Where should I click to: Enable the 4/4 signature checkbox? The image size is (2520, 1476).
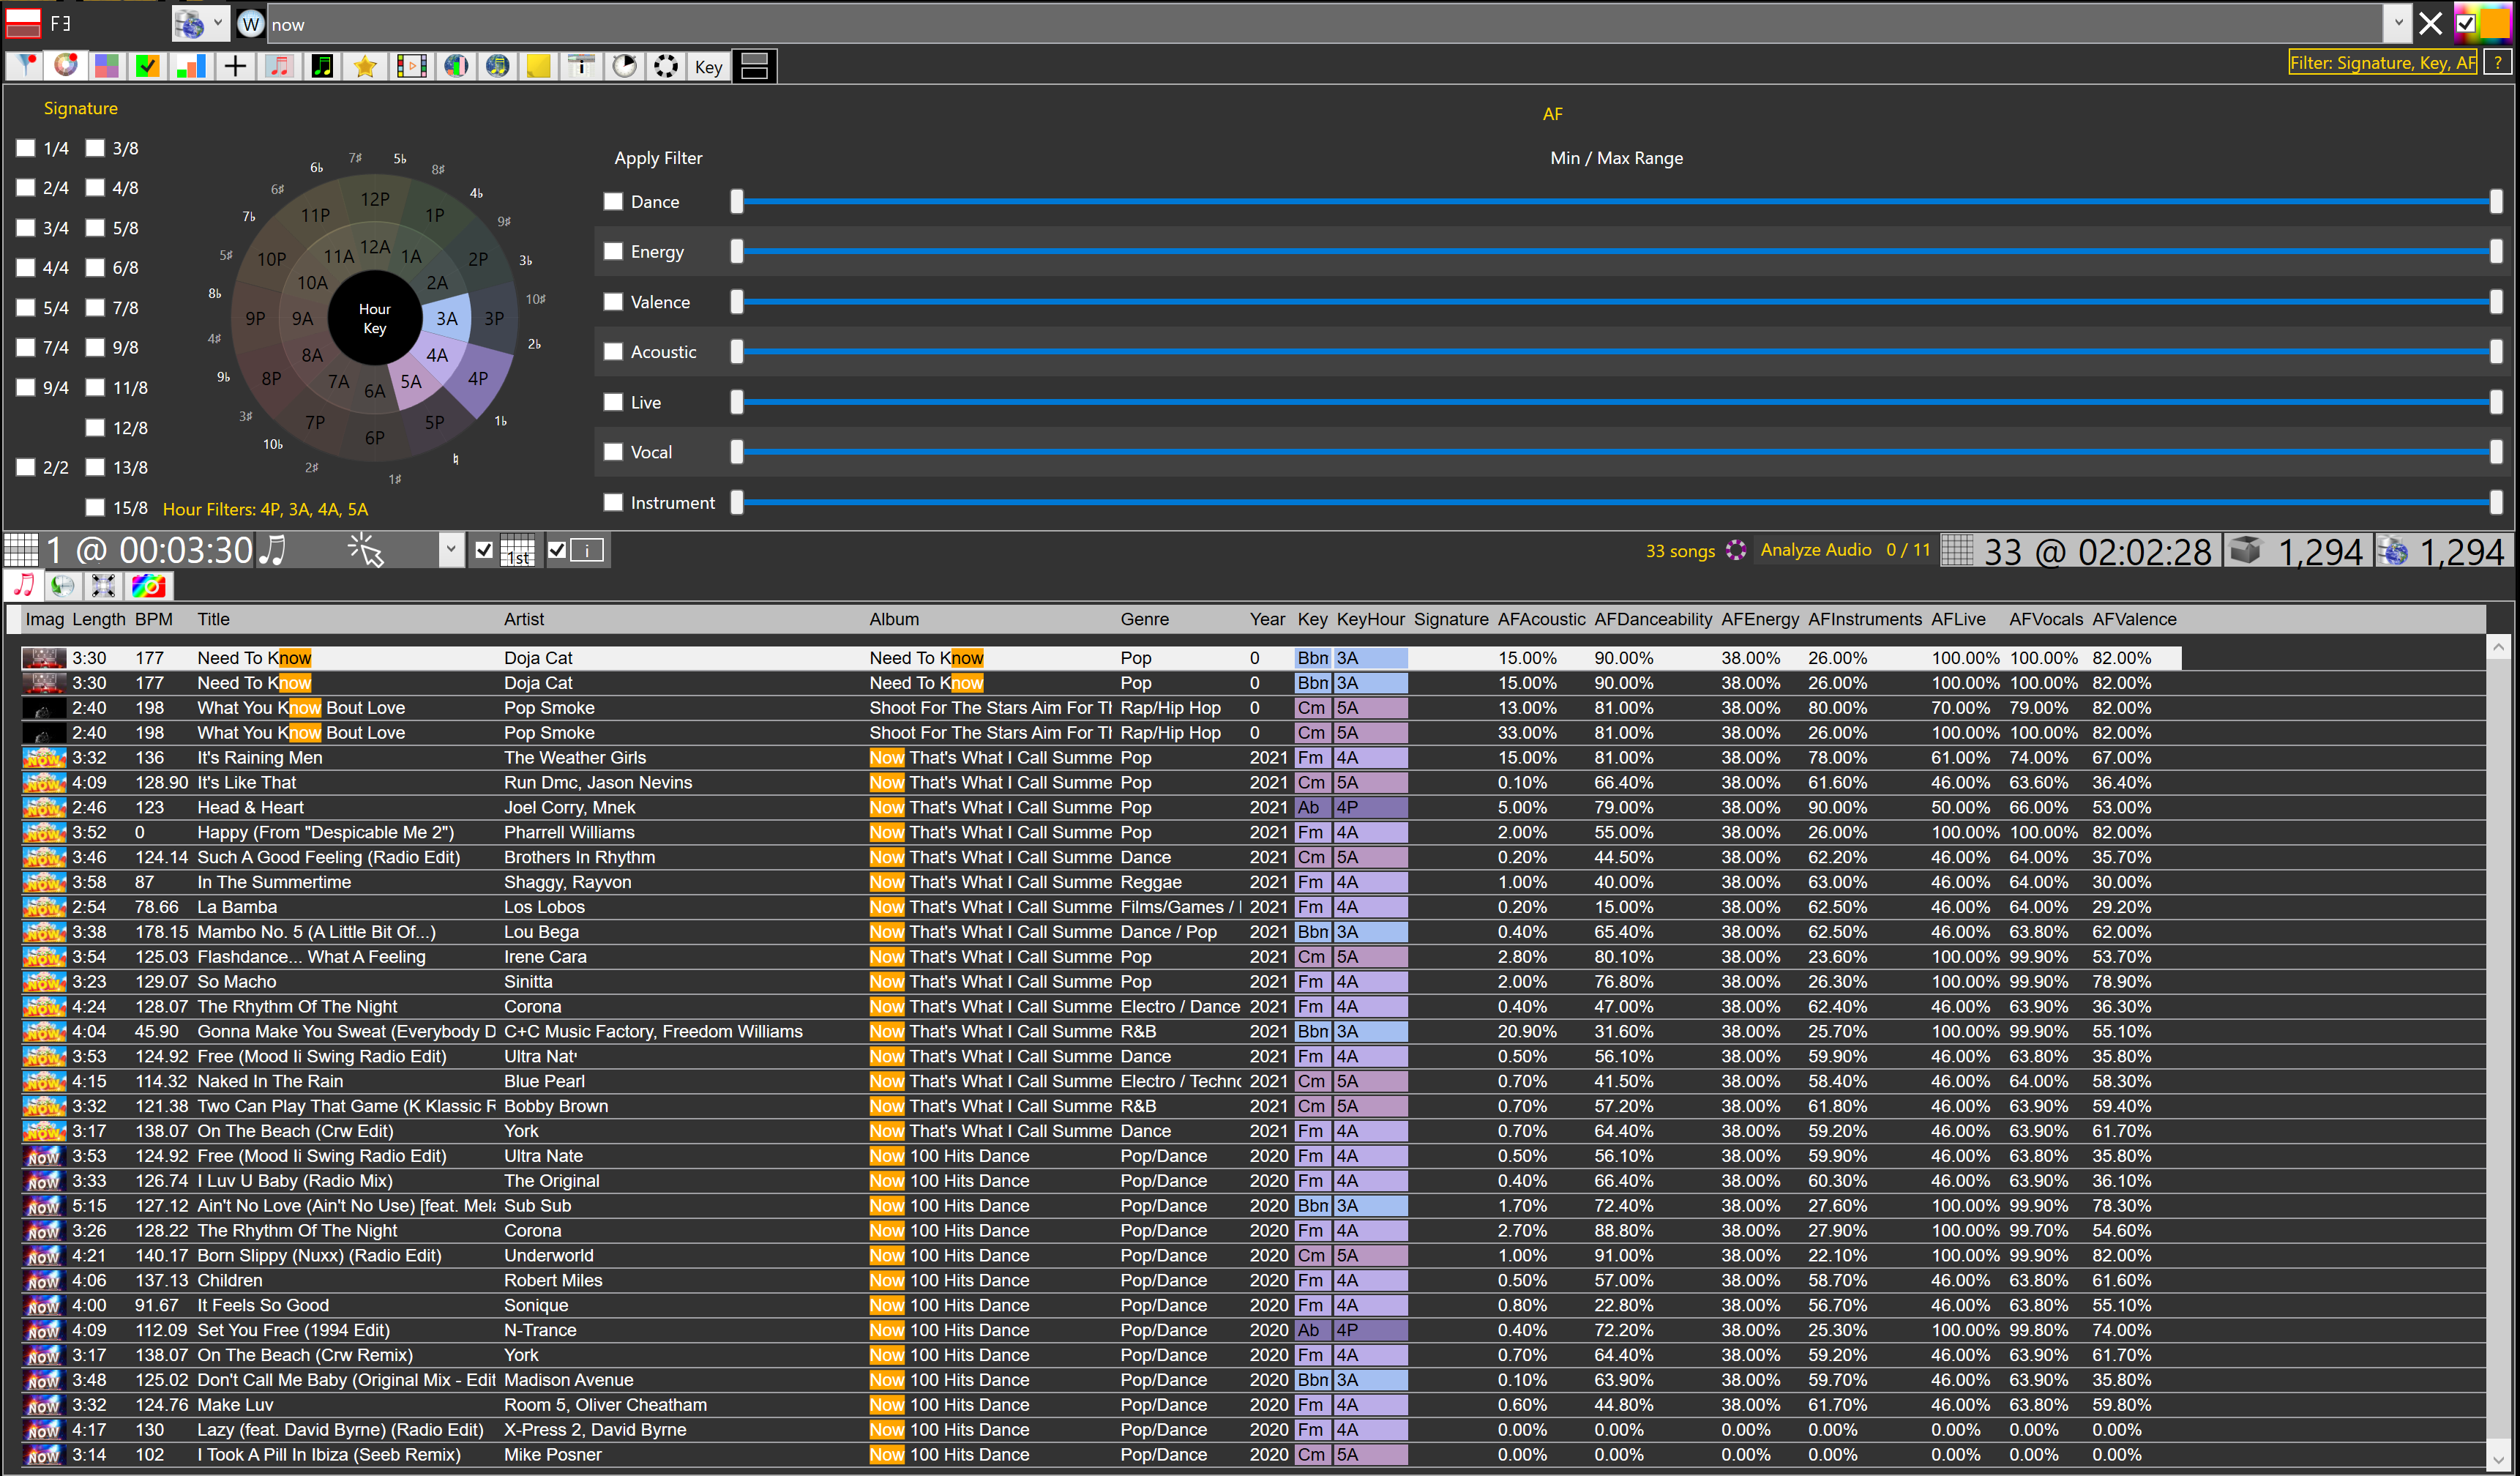click(26, 267)
